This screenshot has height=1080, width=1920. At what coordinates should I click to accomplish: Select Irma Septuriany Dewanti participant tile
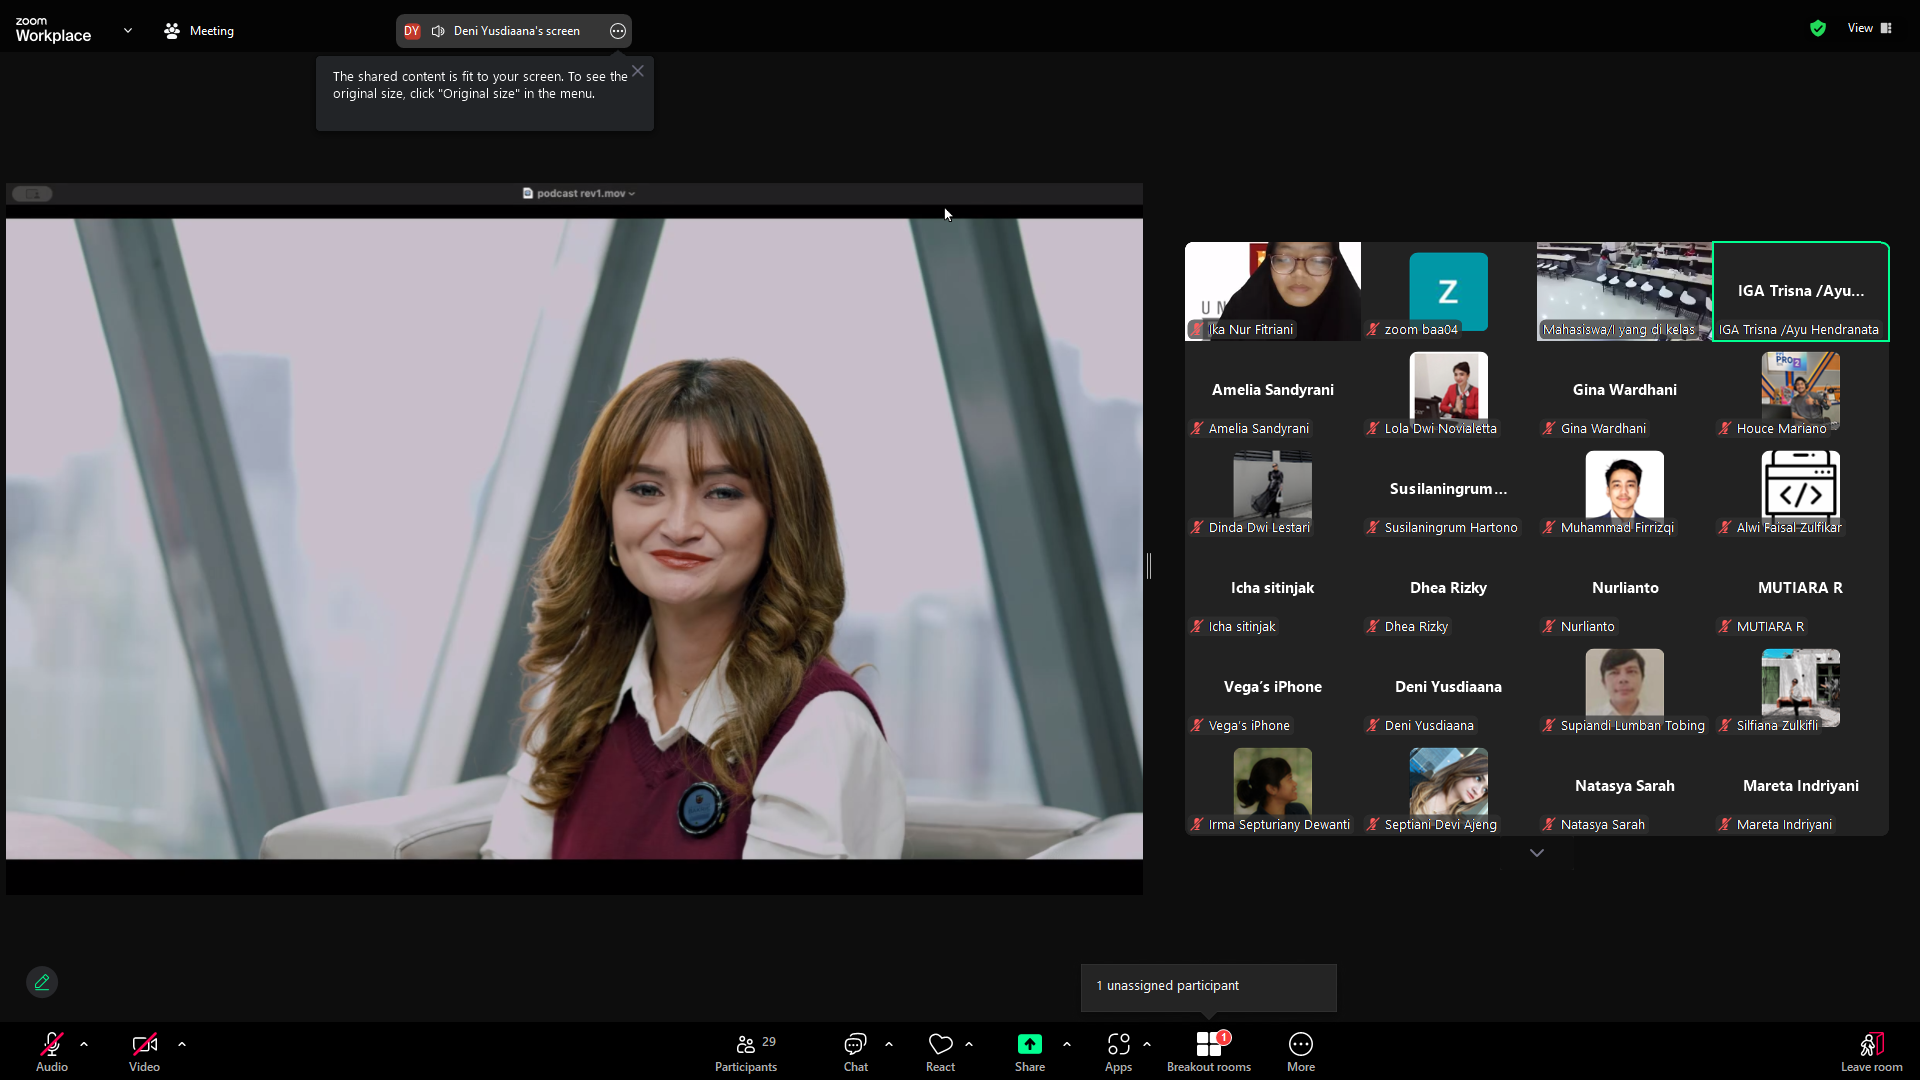point(1273,786)
